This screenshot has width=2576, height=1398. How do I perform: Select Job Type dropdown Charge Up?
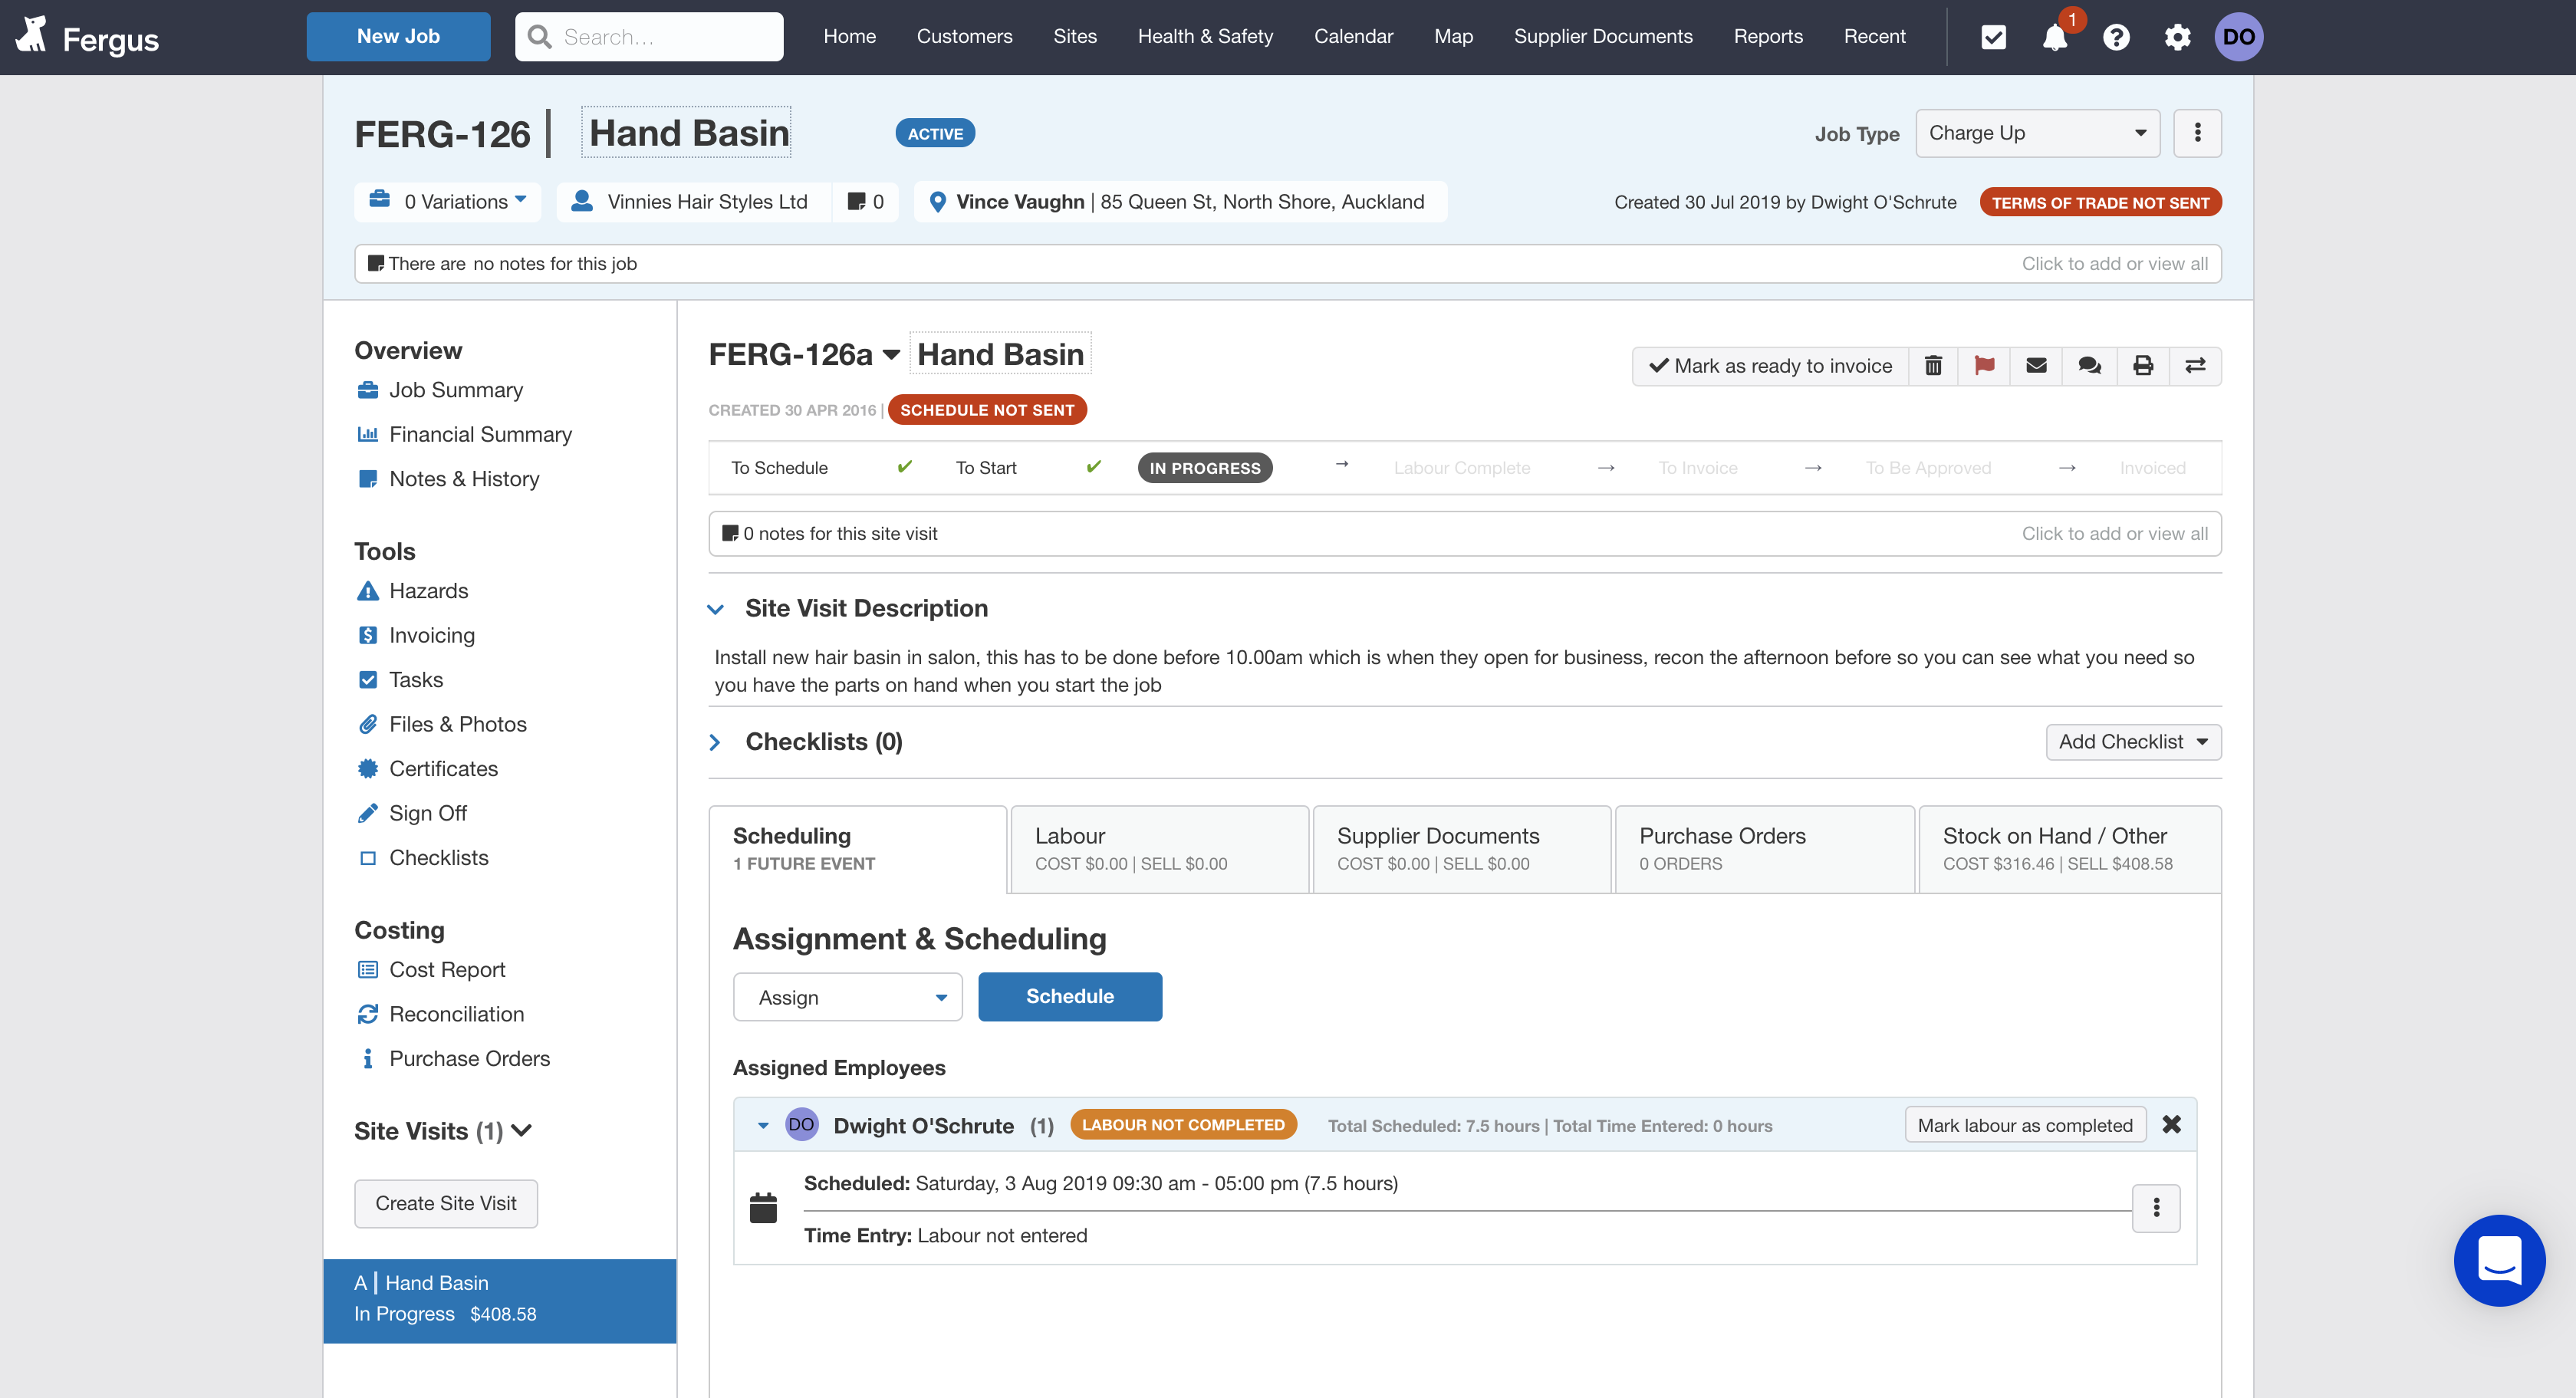[x=2035, y=133]
